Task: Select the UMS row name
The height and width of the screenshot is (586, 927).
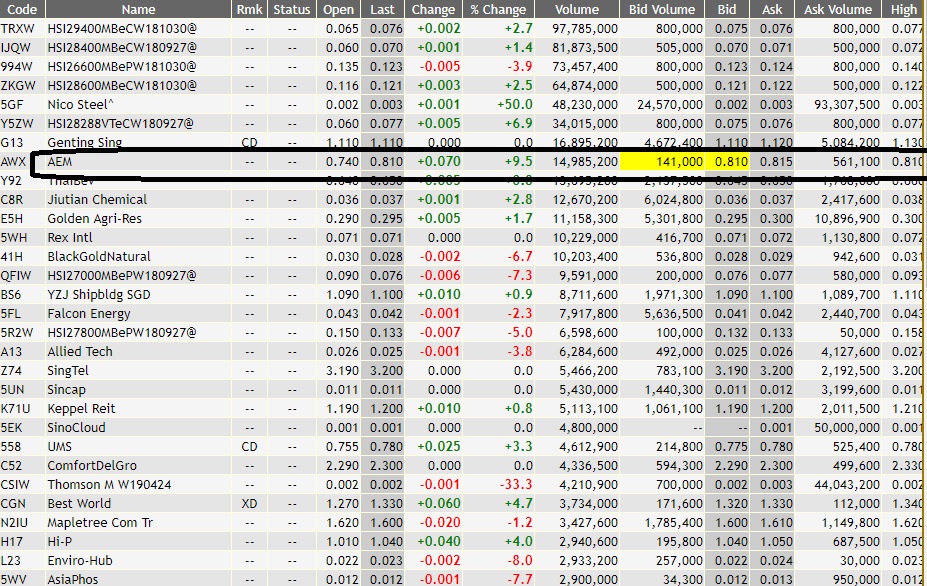Action: point(59,446)
